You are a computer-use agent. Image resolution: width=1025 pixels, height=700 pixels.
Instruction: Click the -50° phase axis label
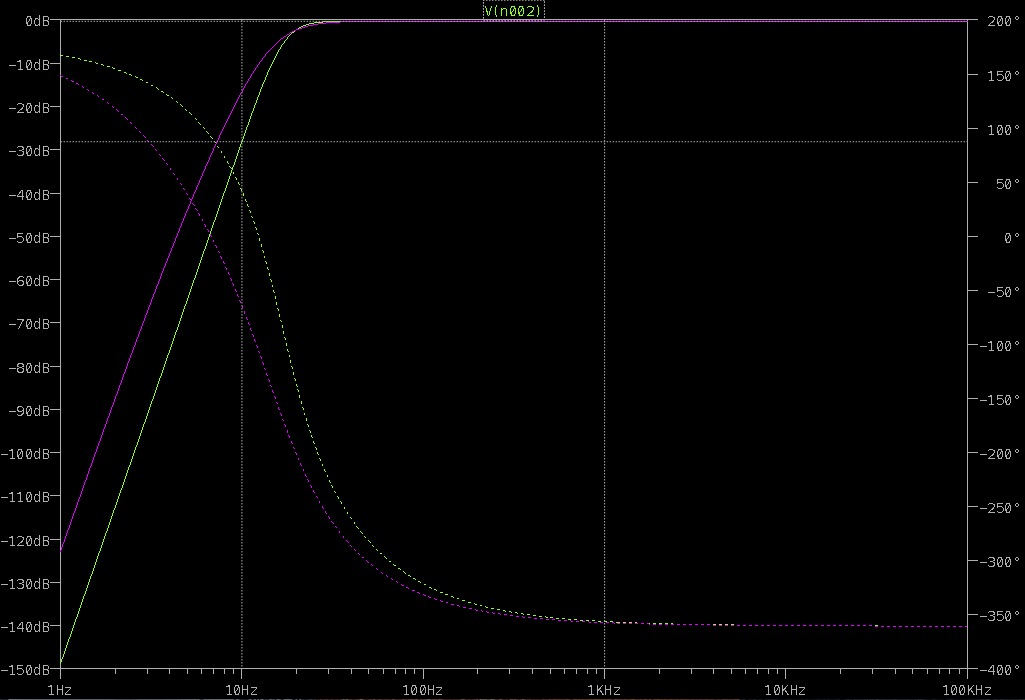point(1003,292)
